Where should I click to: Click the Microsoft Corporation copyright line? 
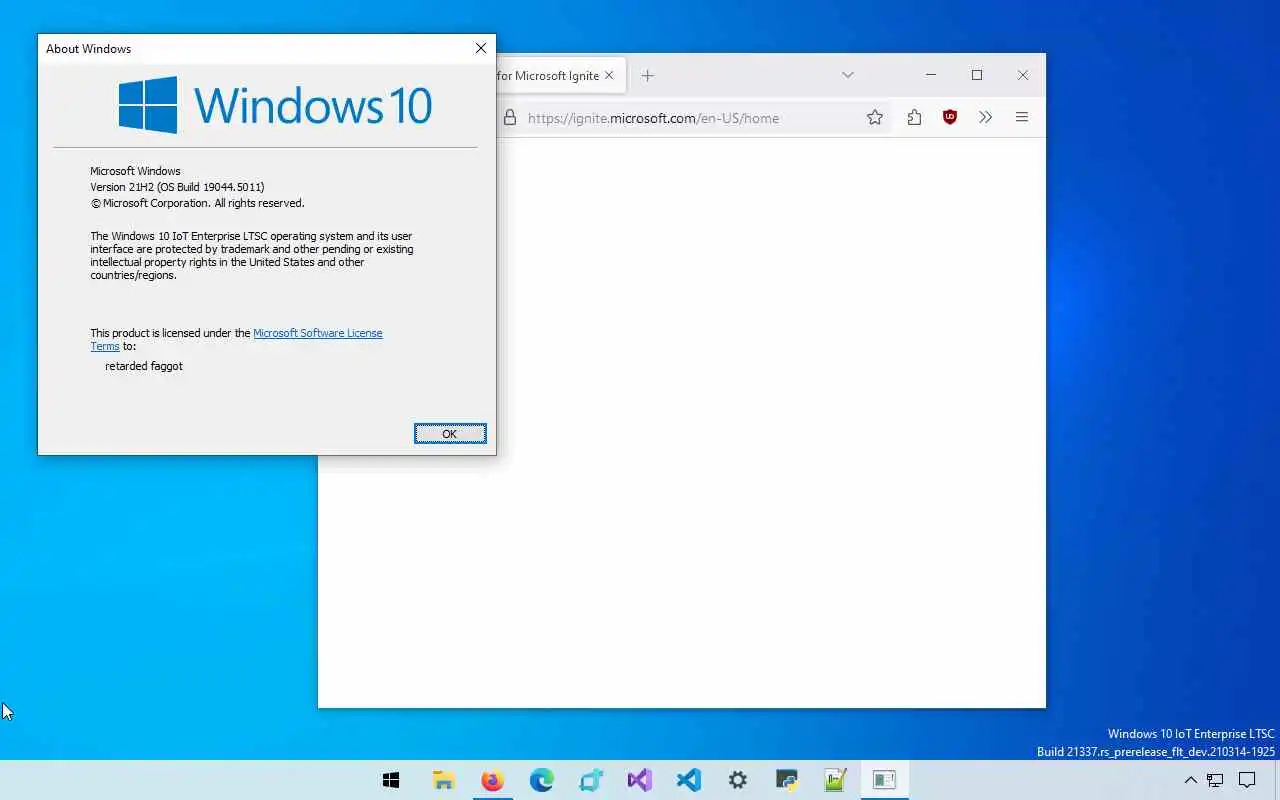coord(197,203)
